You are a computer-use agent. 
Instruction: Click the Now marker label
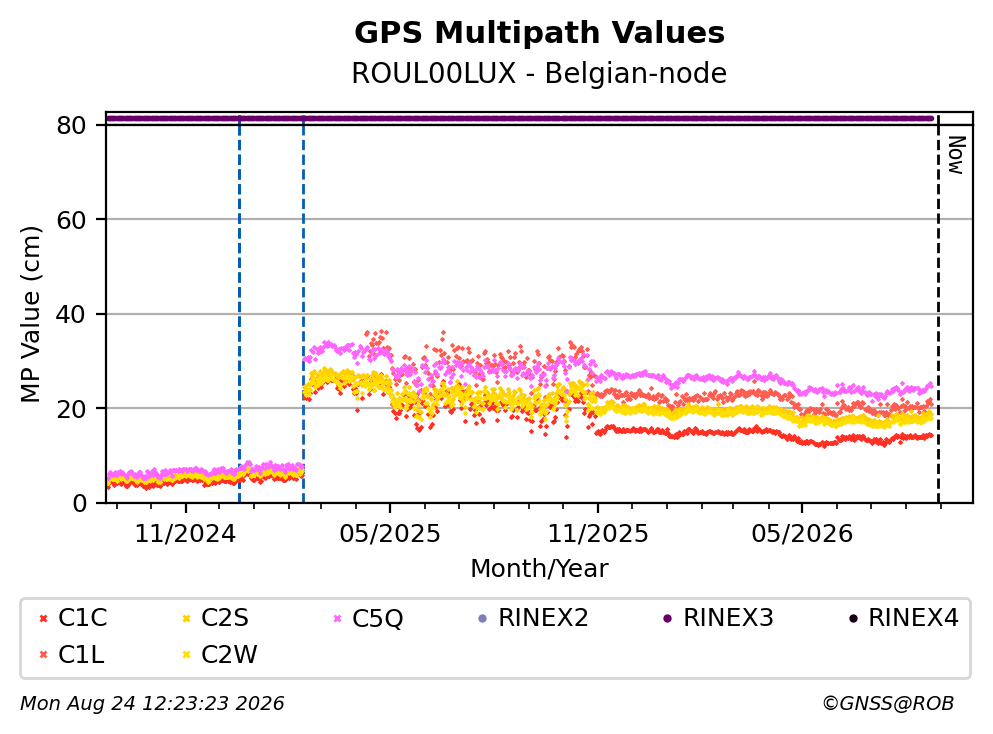[x=956, y=155]
